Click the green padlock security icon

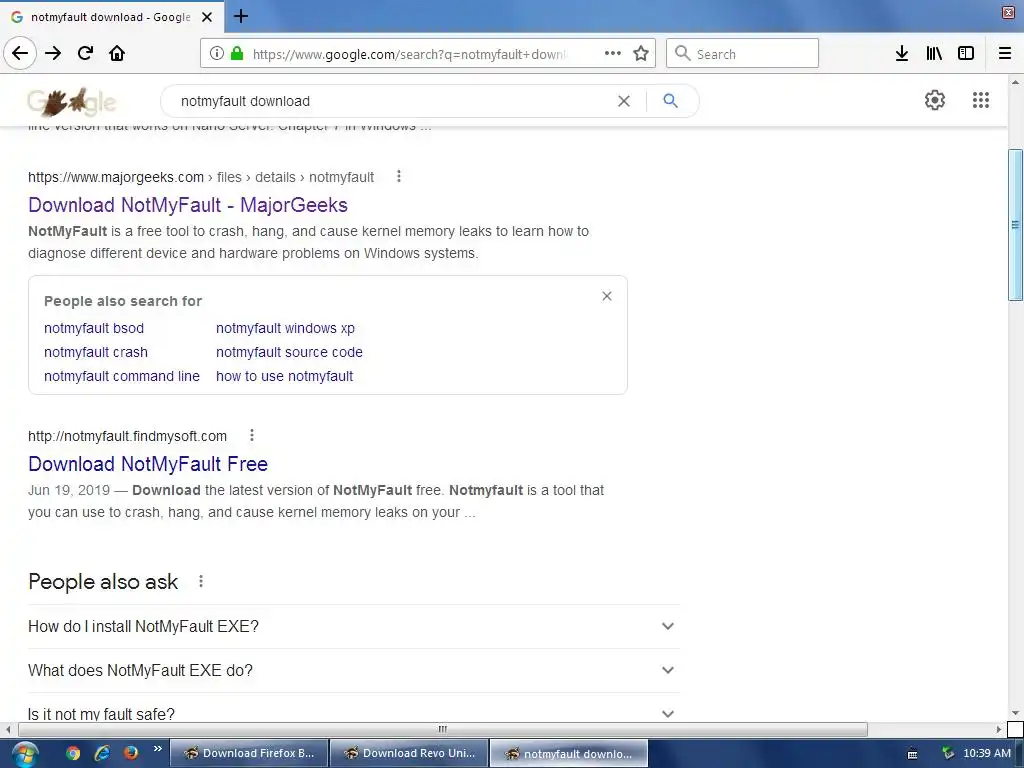pos(237,54)
